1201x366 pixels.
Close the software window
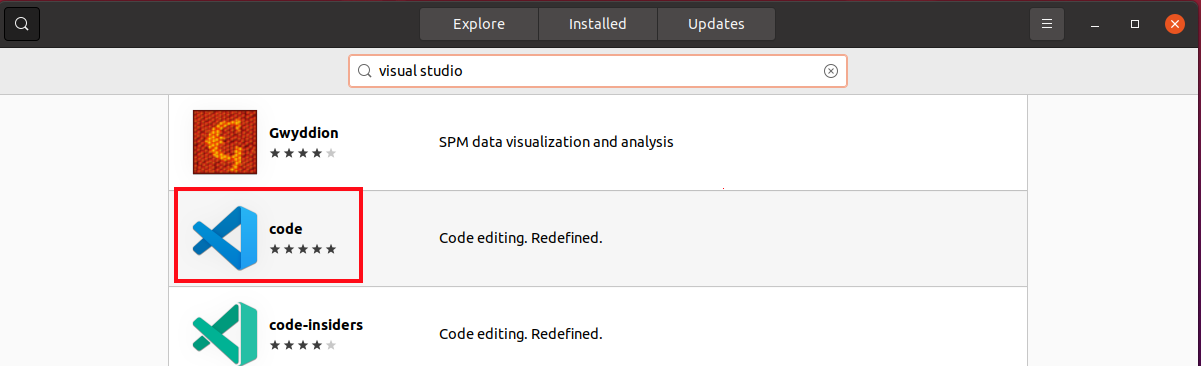pos(1175,23)
